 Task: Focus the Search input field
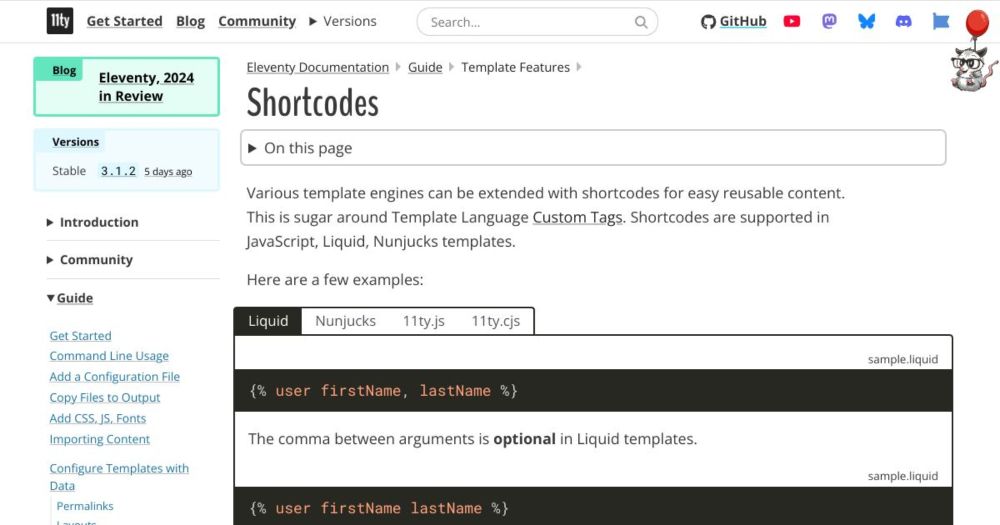tap(537, 22)
